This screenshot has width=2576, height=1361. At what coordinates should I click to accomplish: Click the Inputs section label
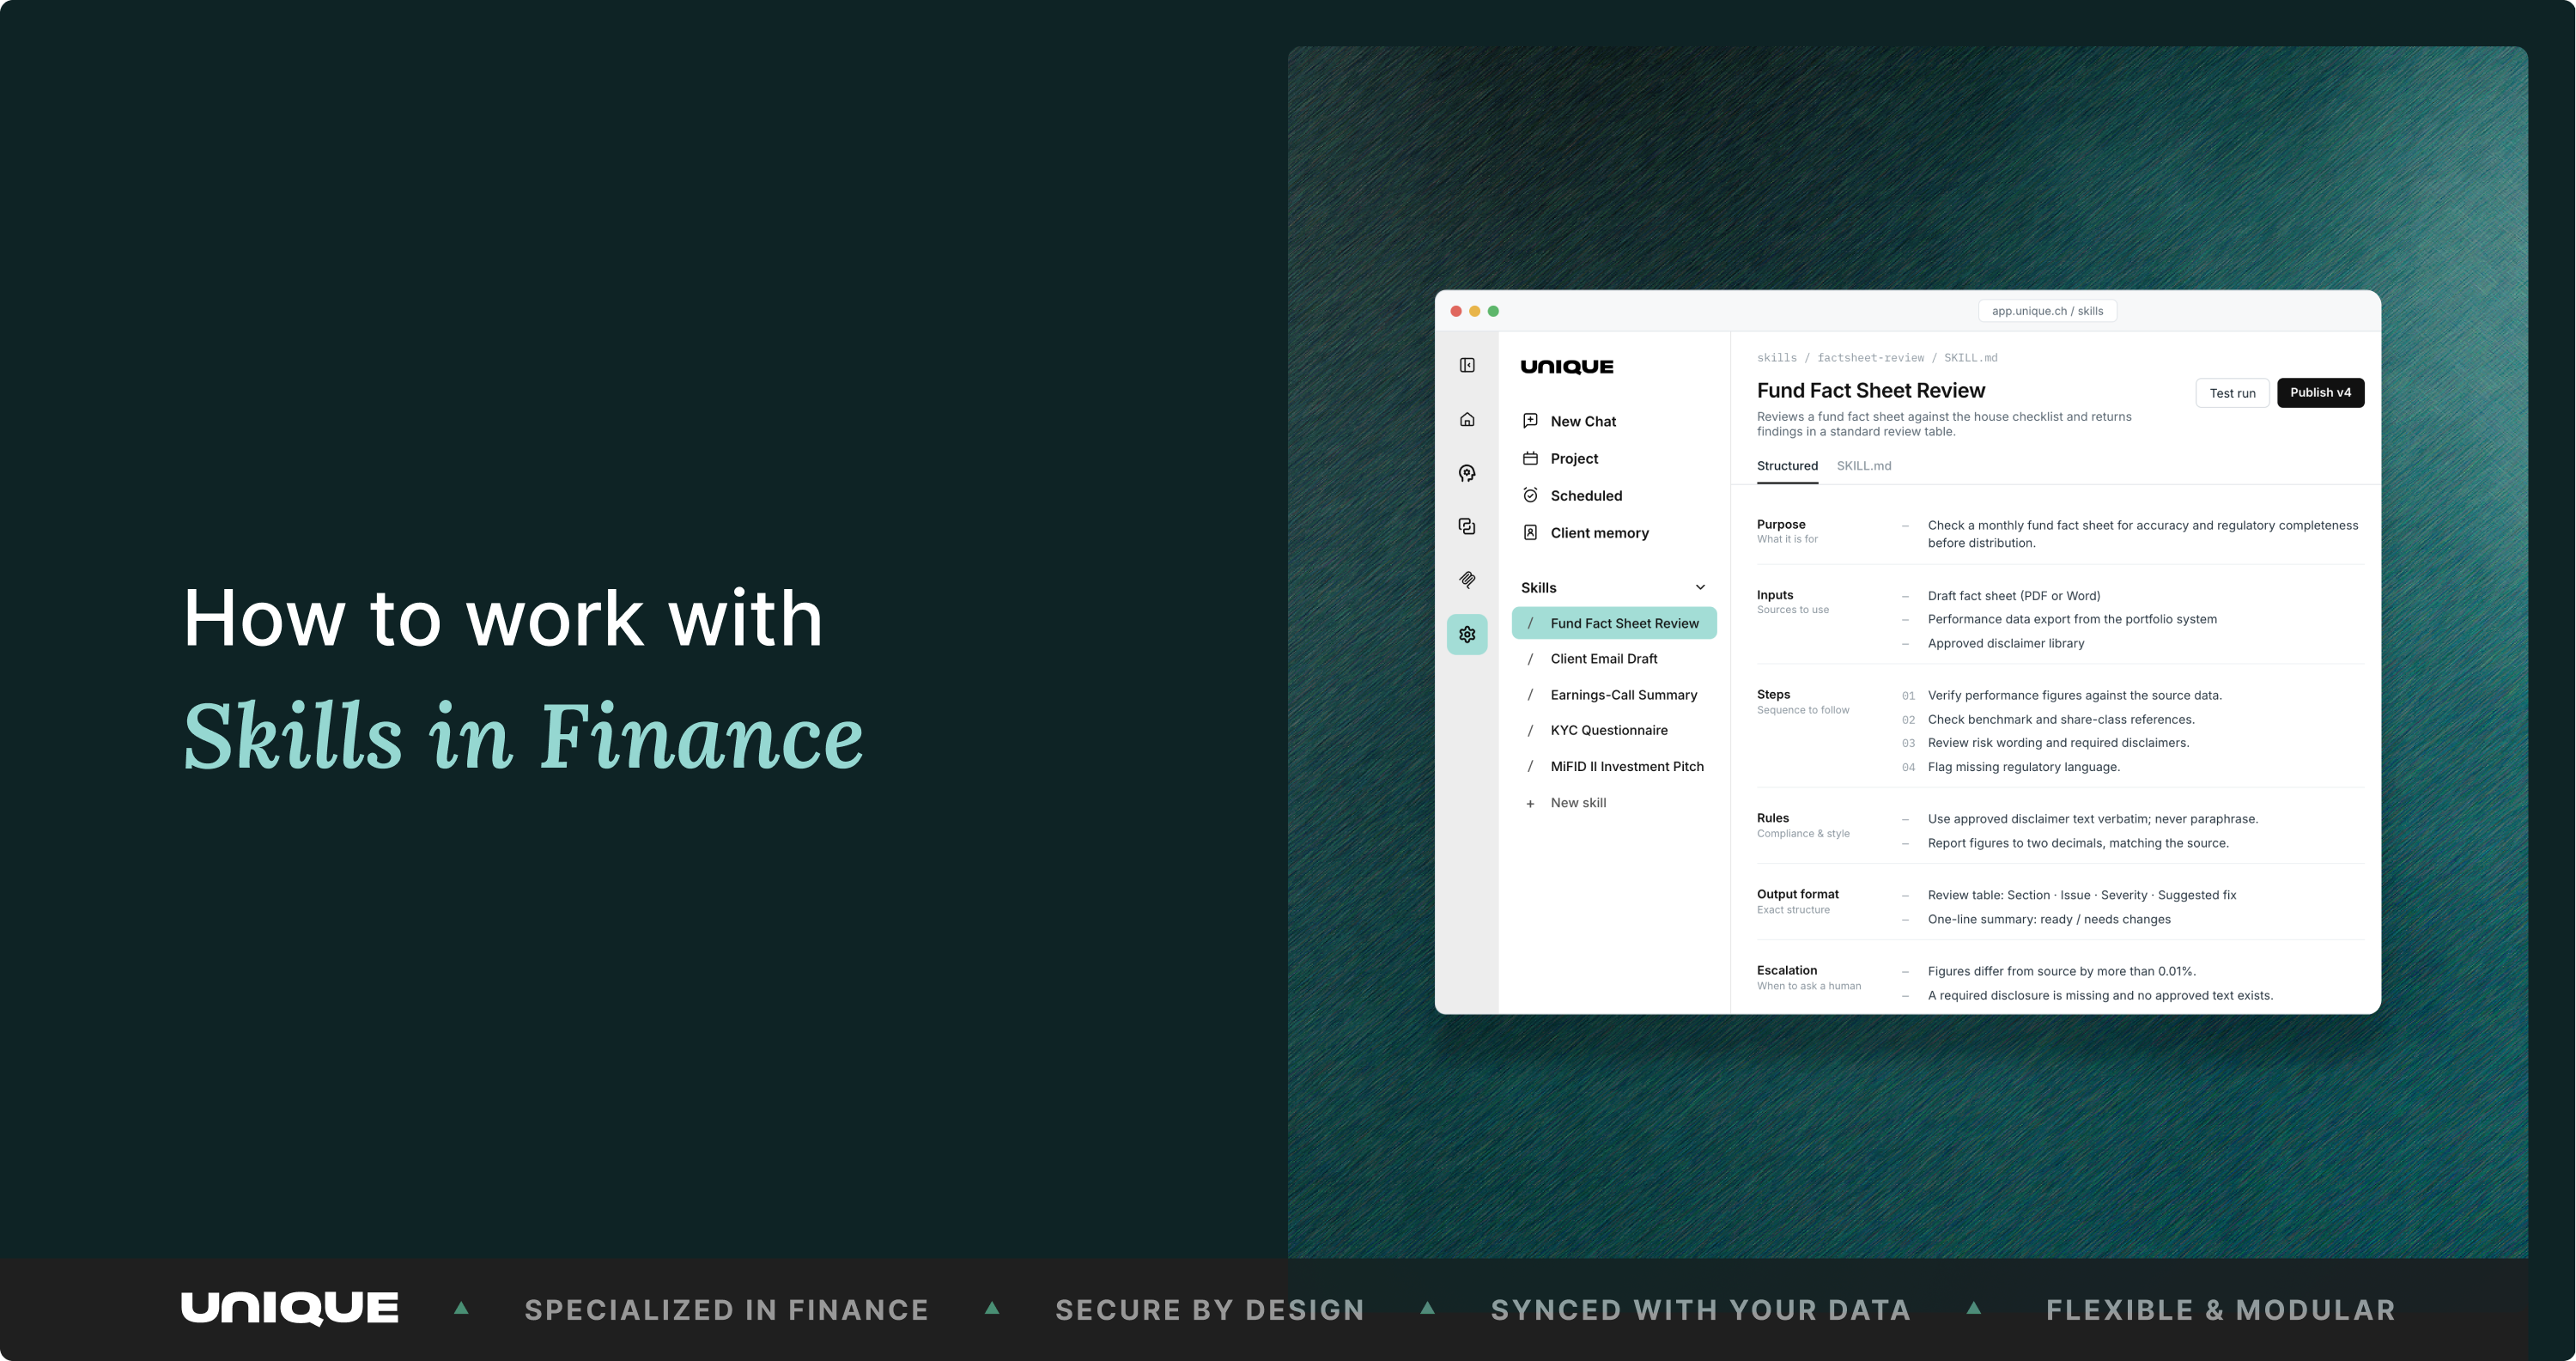click(x=1774, y=595)
